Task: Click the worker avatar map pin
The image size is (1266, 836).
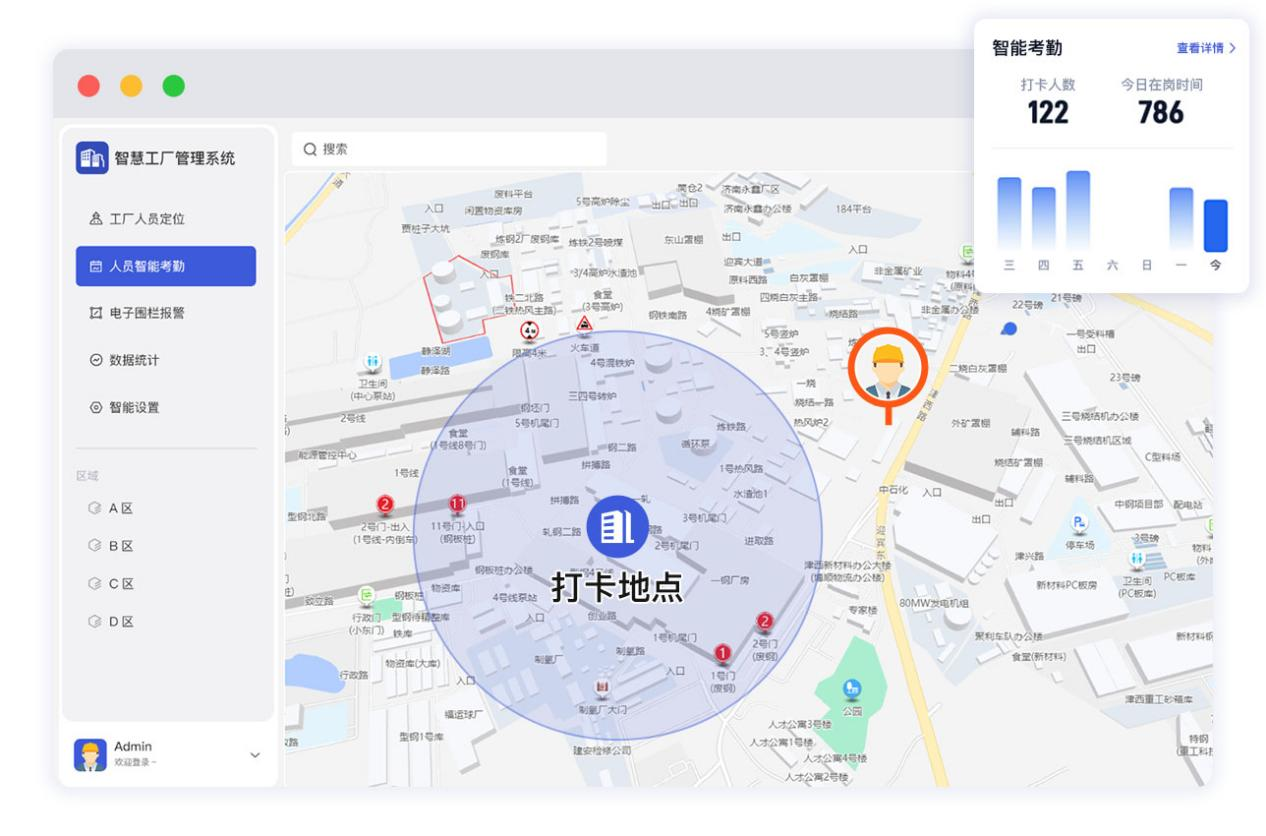Action: point(888,368)
